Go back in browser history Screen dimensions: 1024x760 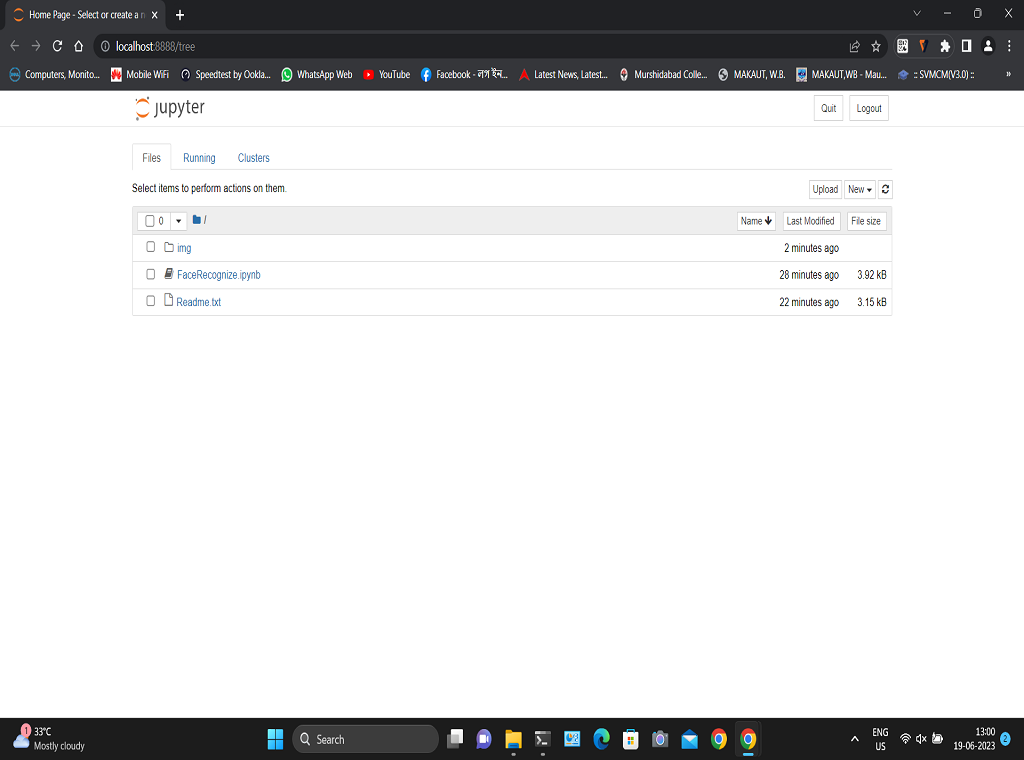pos(15,46)
